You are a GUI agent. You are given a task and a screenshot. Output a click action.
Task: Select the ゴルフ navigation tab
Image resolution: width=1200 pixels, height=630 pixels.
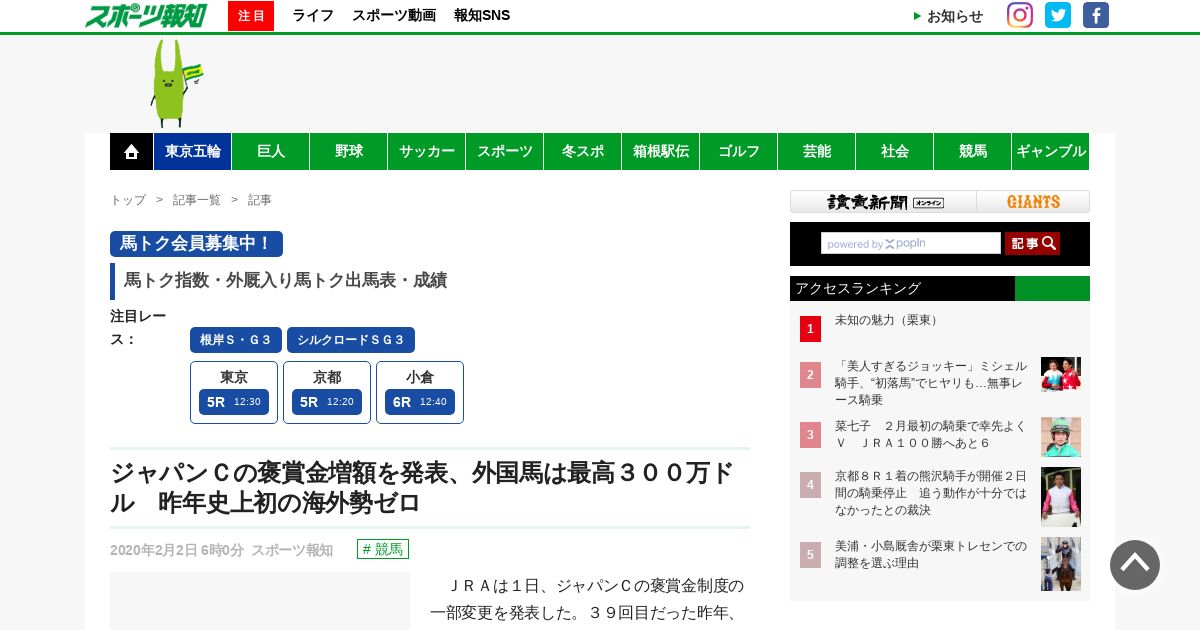[x=739, y=151]
